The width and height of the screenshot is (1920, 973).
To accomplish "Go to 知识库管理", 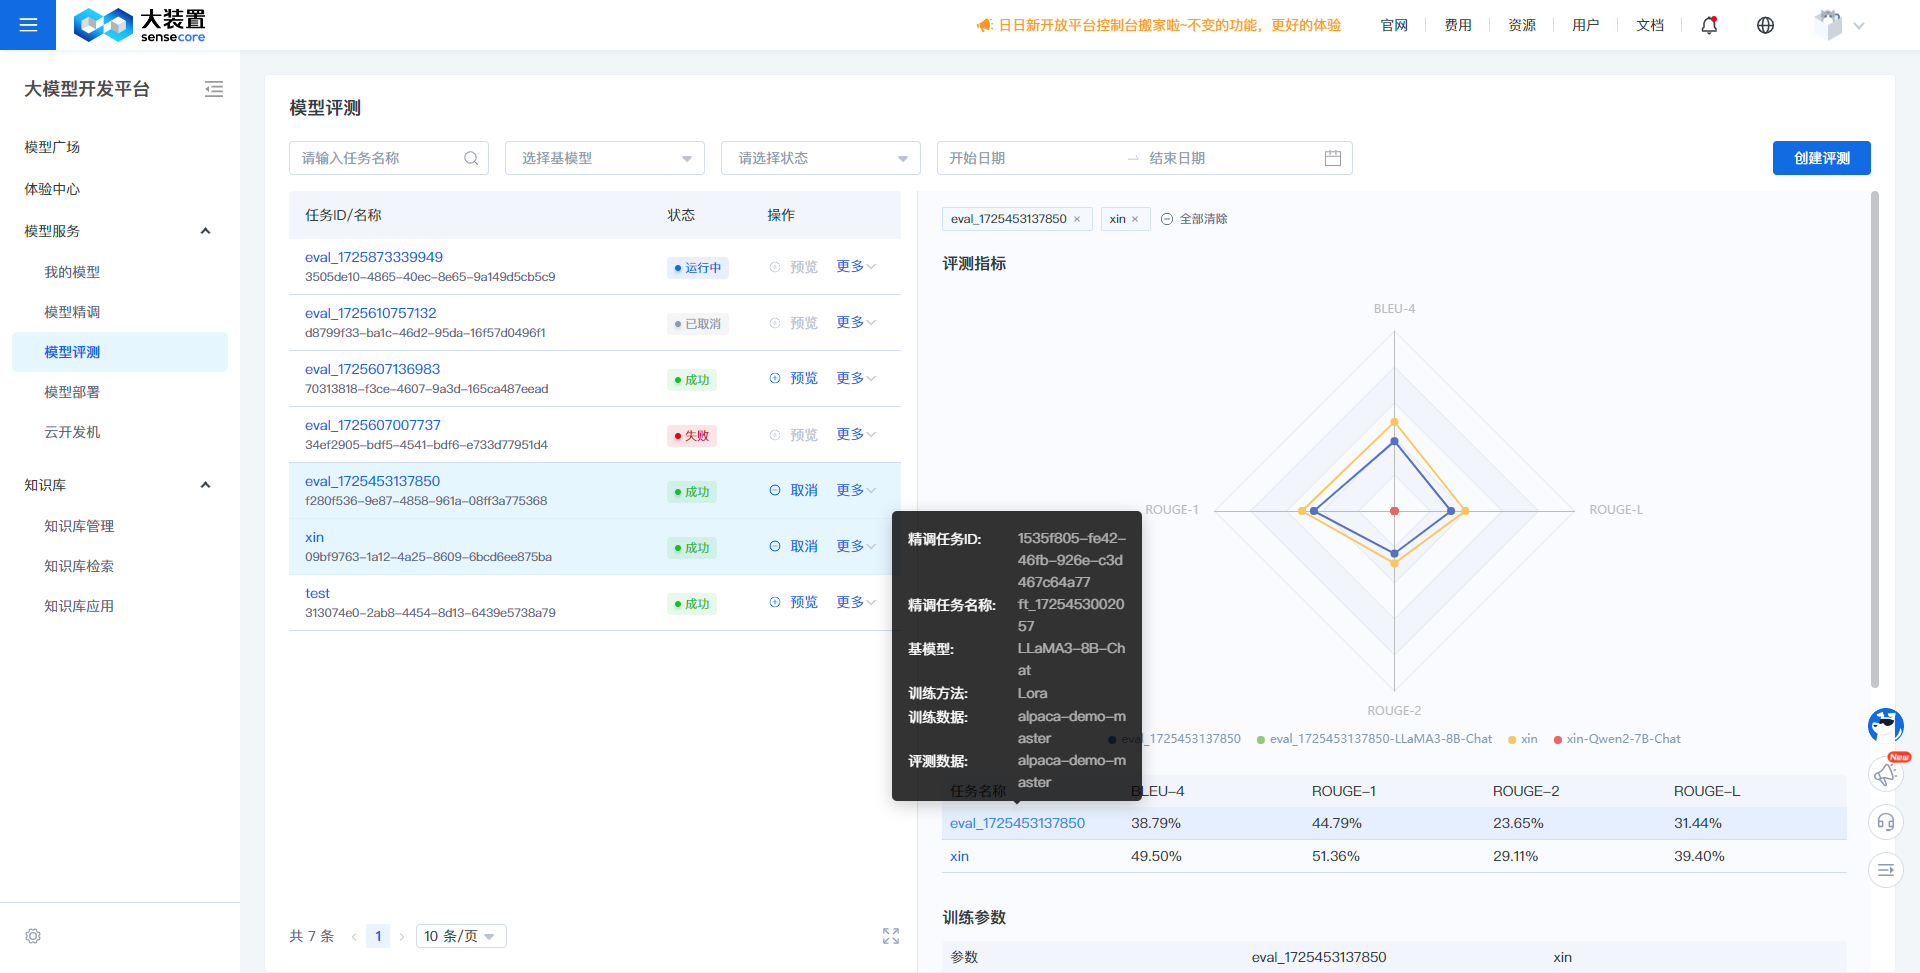I will (79, 526).
